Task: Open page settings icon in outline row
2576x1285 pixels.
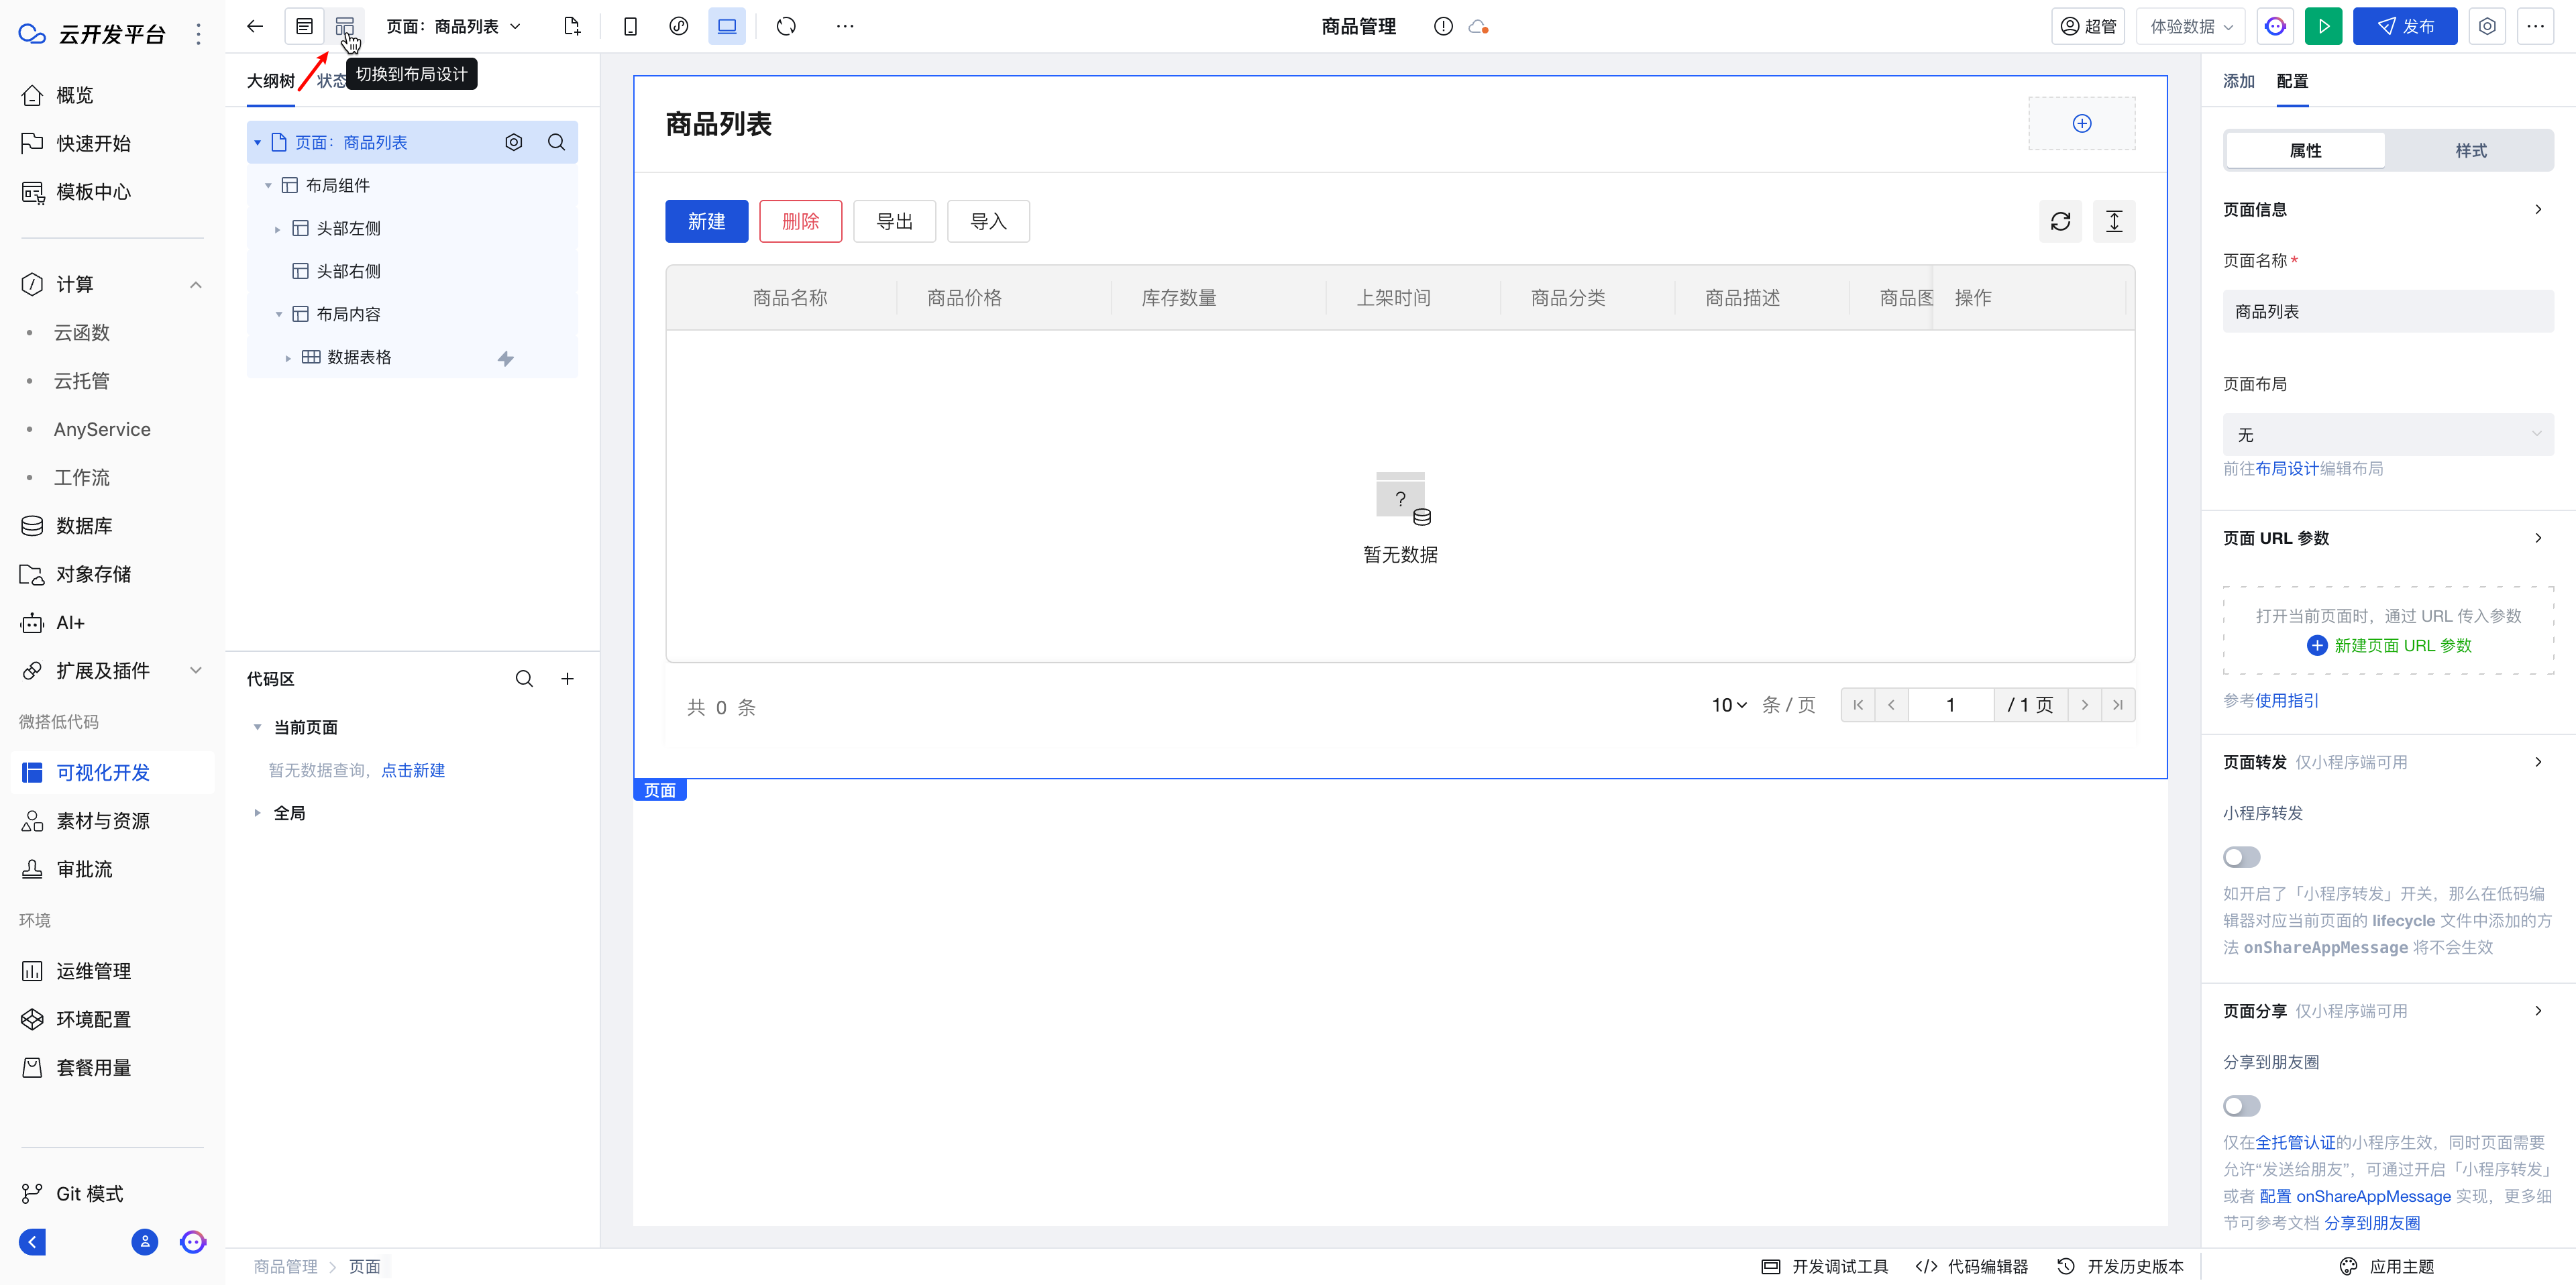Action: click(514, 142)
